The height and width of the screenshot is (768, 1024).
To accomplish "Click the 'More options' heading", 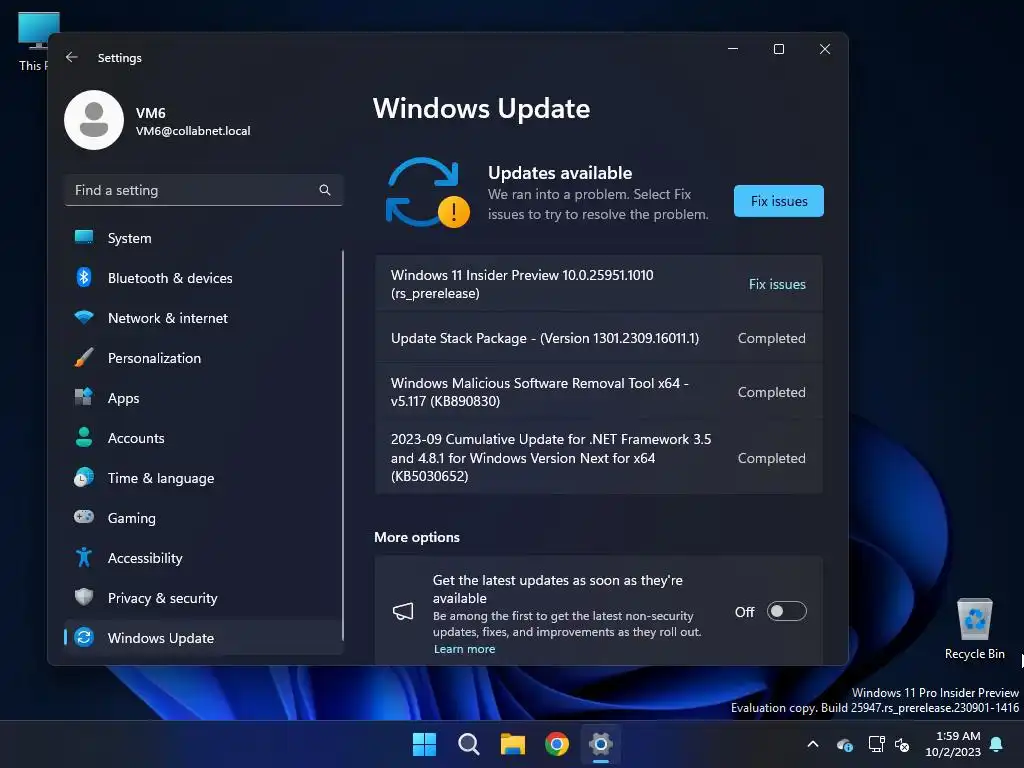I will [x=417, y=537].
